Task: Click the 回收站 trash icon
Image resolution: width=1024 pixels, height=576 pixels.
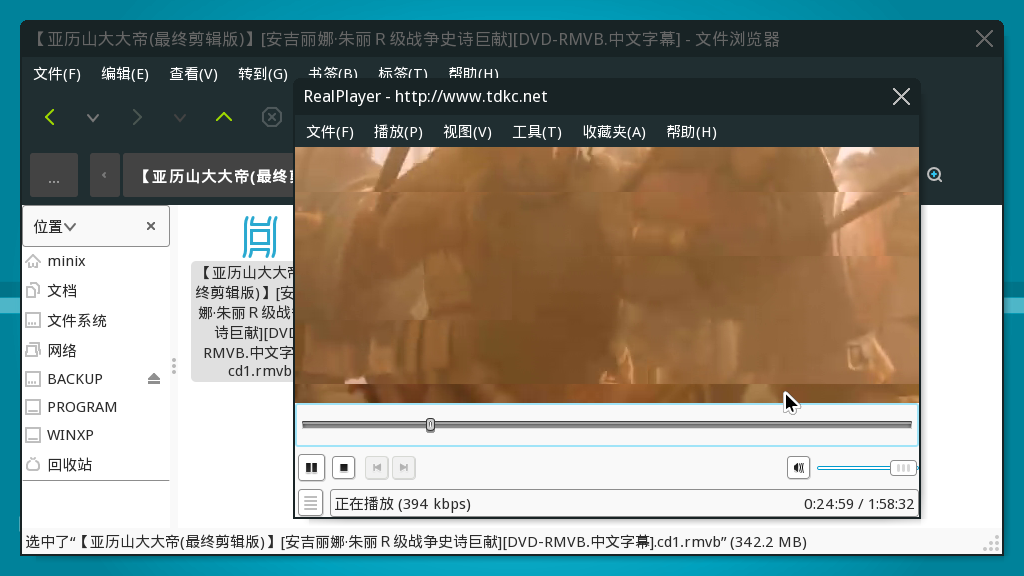Action: [x=33, y=464]
